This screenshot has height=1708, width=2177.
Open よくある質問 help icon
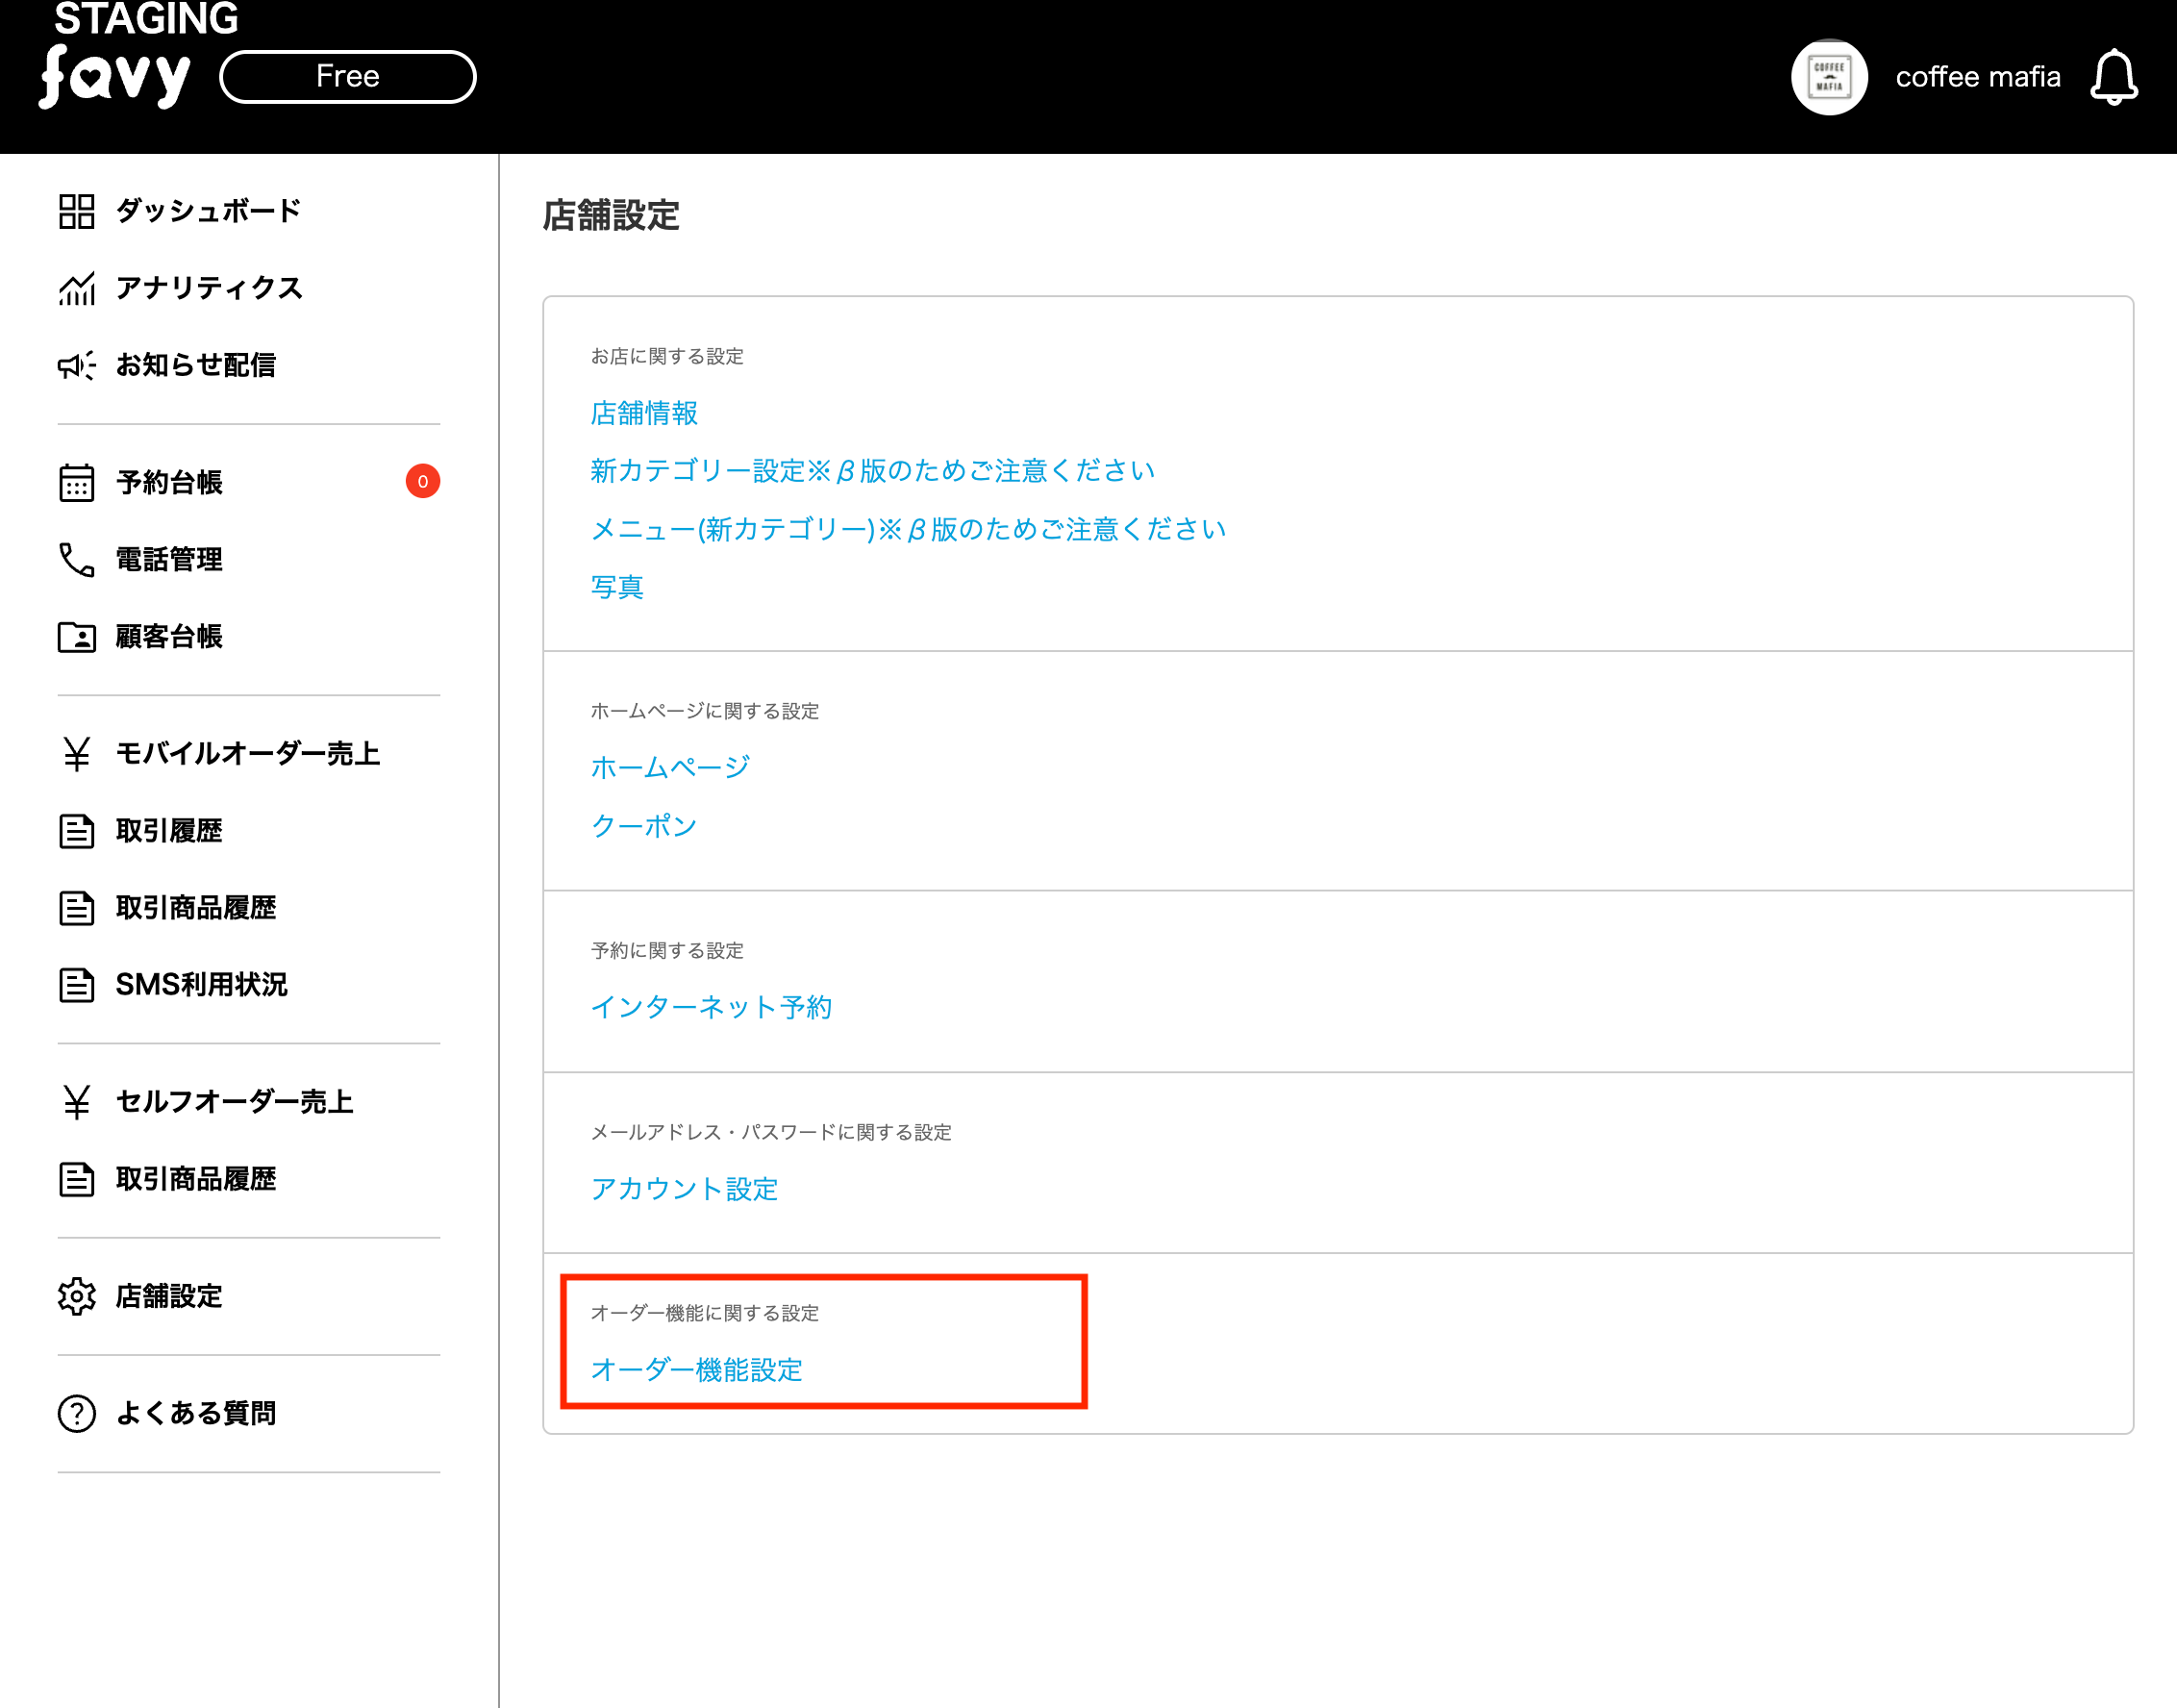[76, 1413]
